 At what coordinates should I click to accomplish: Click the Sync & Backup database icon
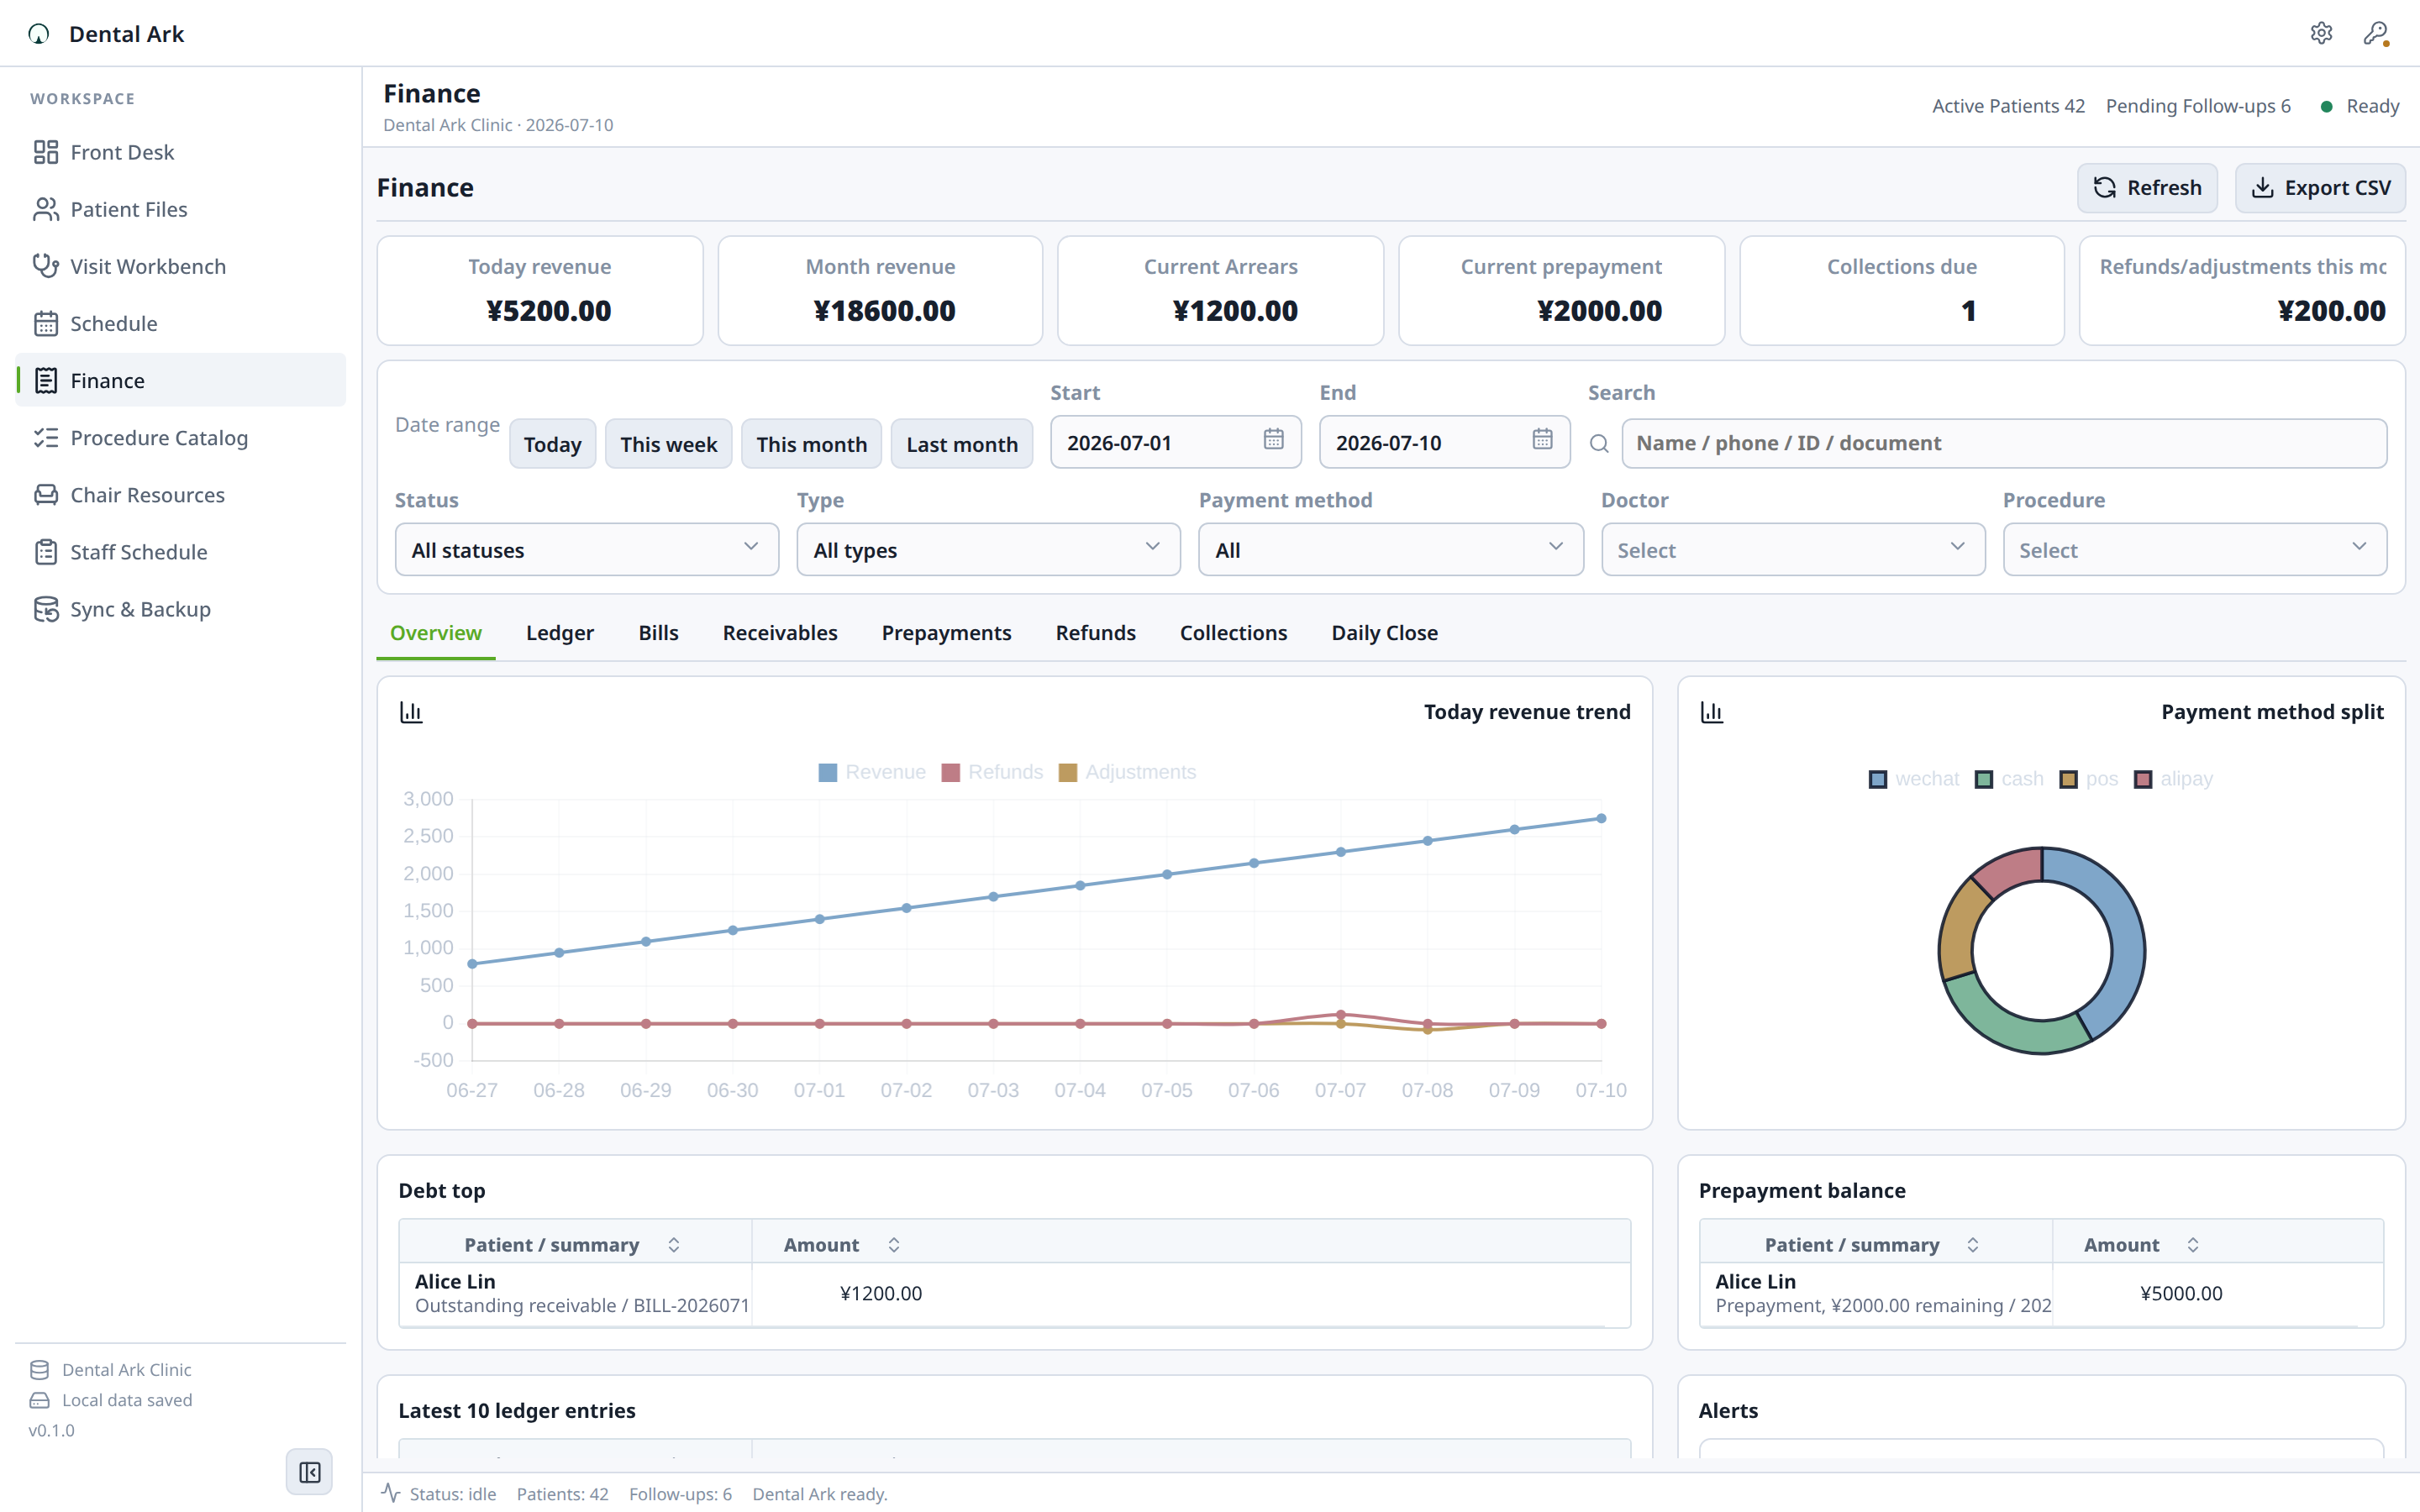pyautogui.click(x=46, y=608)
